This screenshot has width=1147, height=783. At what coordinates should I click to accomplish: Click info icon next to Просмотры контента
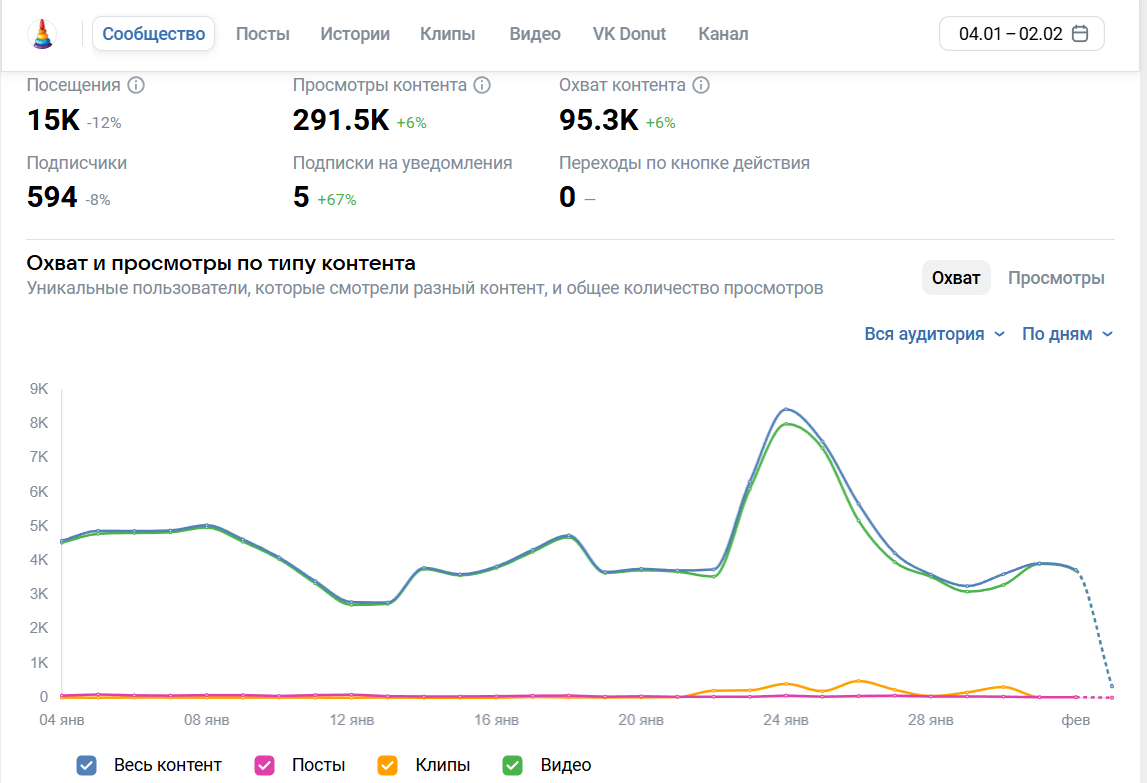coord(482,85)
